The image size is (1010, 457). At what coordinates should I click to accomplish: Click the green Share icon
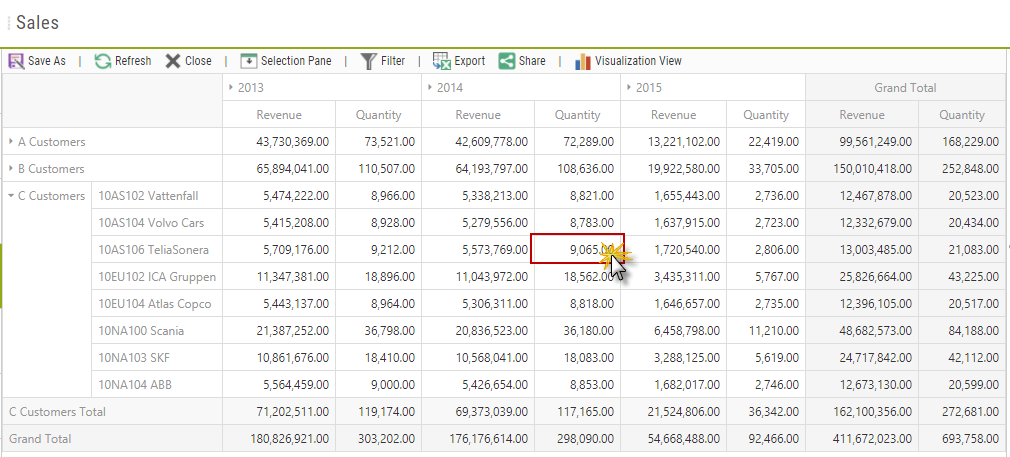507,61
